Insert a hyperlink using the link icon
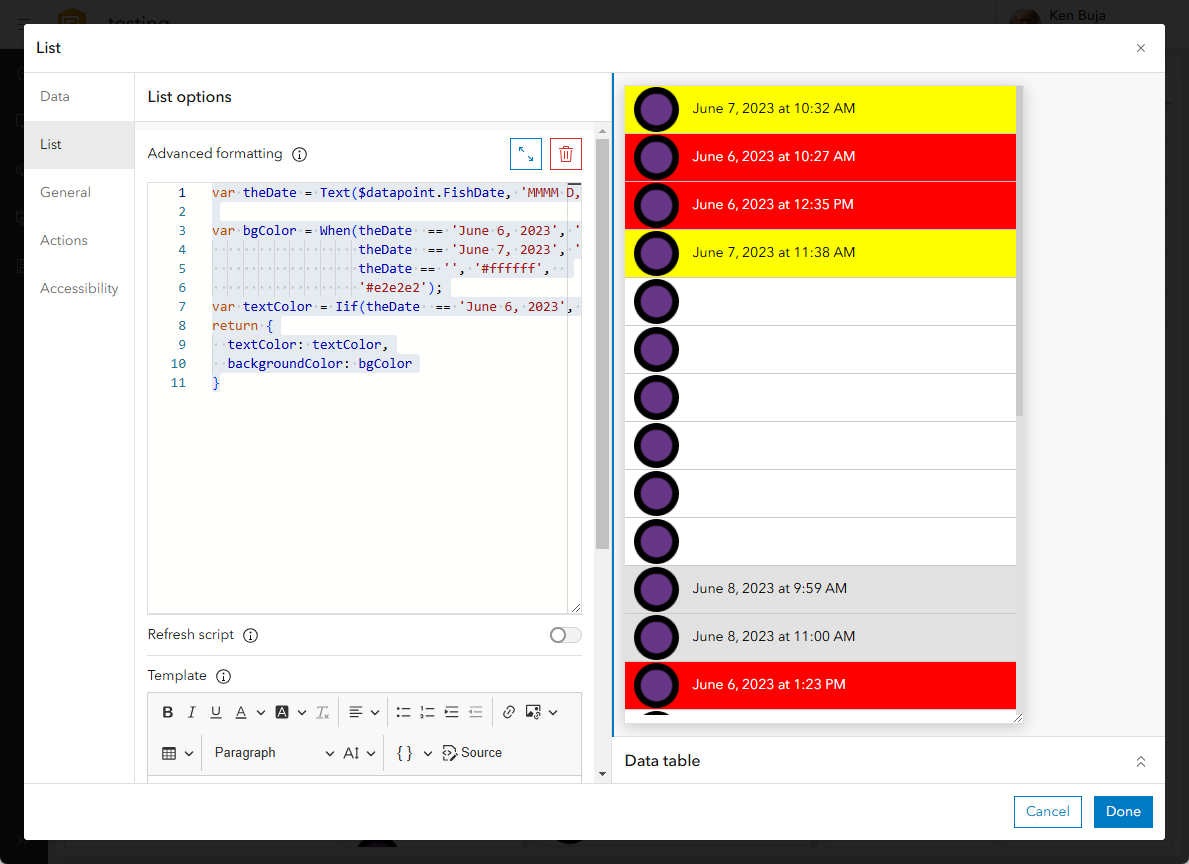Screen dimensions: 1189x864 [508, 711]
